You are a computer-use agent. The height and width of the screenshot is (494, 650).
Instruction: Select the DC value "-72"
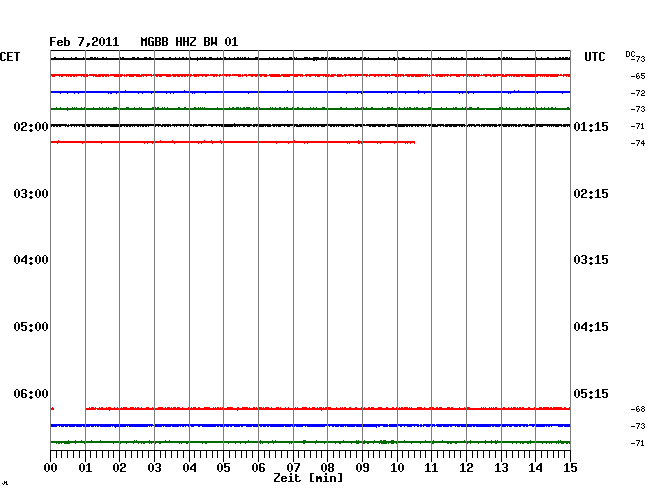pyautogui.click(x=638, y=93)
